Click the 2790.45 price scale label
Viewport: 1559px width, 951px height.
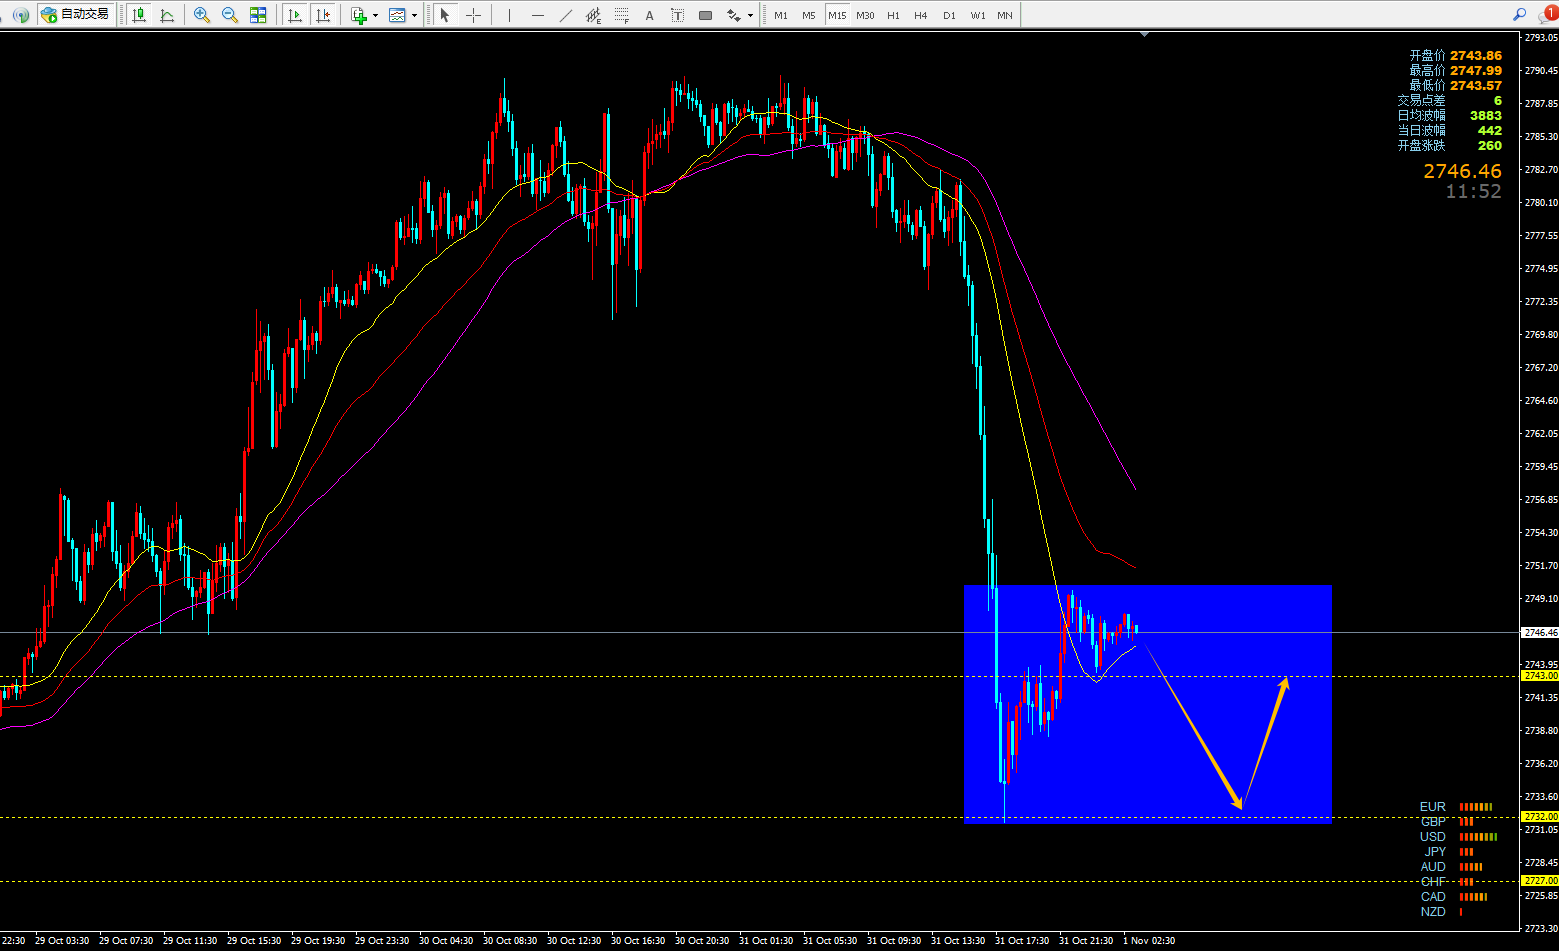(x=1541, y=71)
